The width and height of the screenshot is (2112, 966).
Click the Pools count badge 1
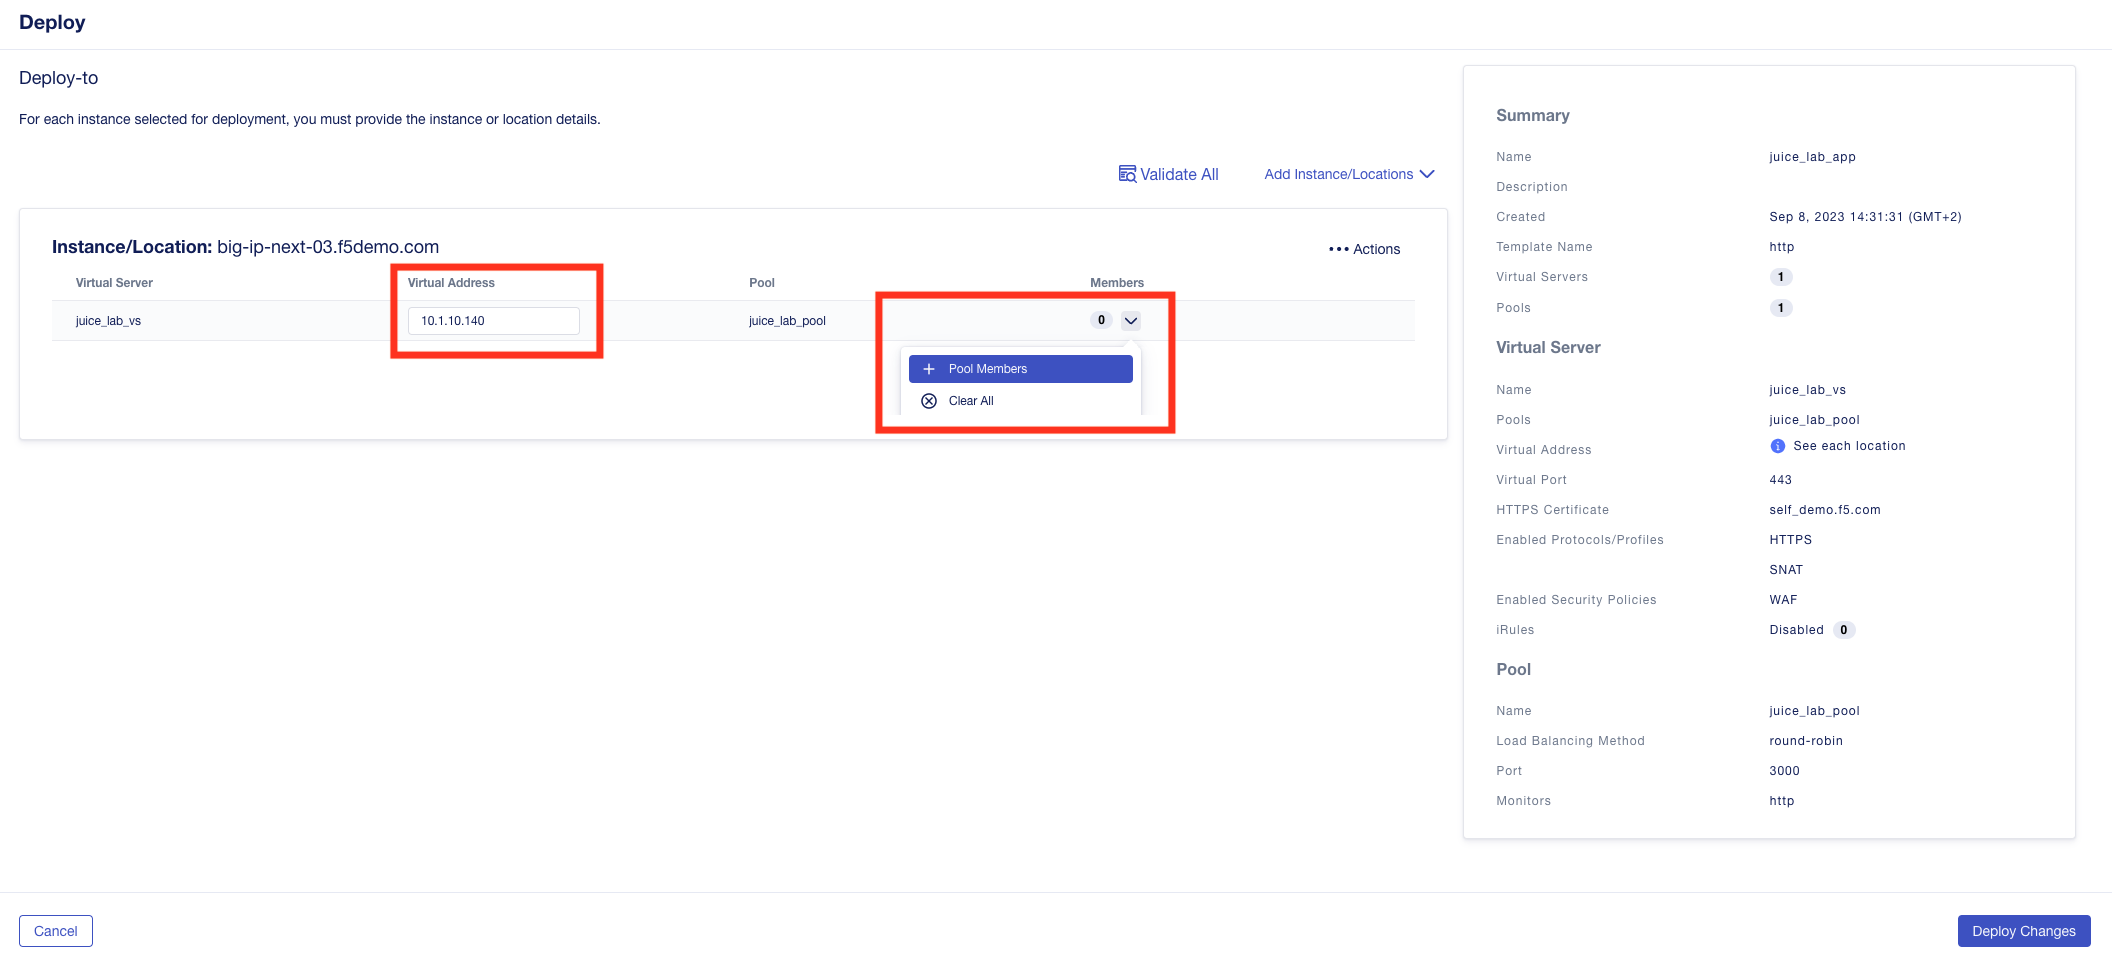click(1781, 308)
